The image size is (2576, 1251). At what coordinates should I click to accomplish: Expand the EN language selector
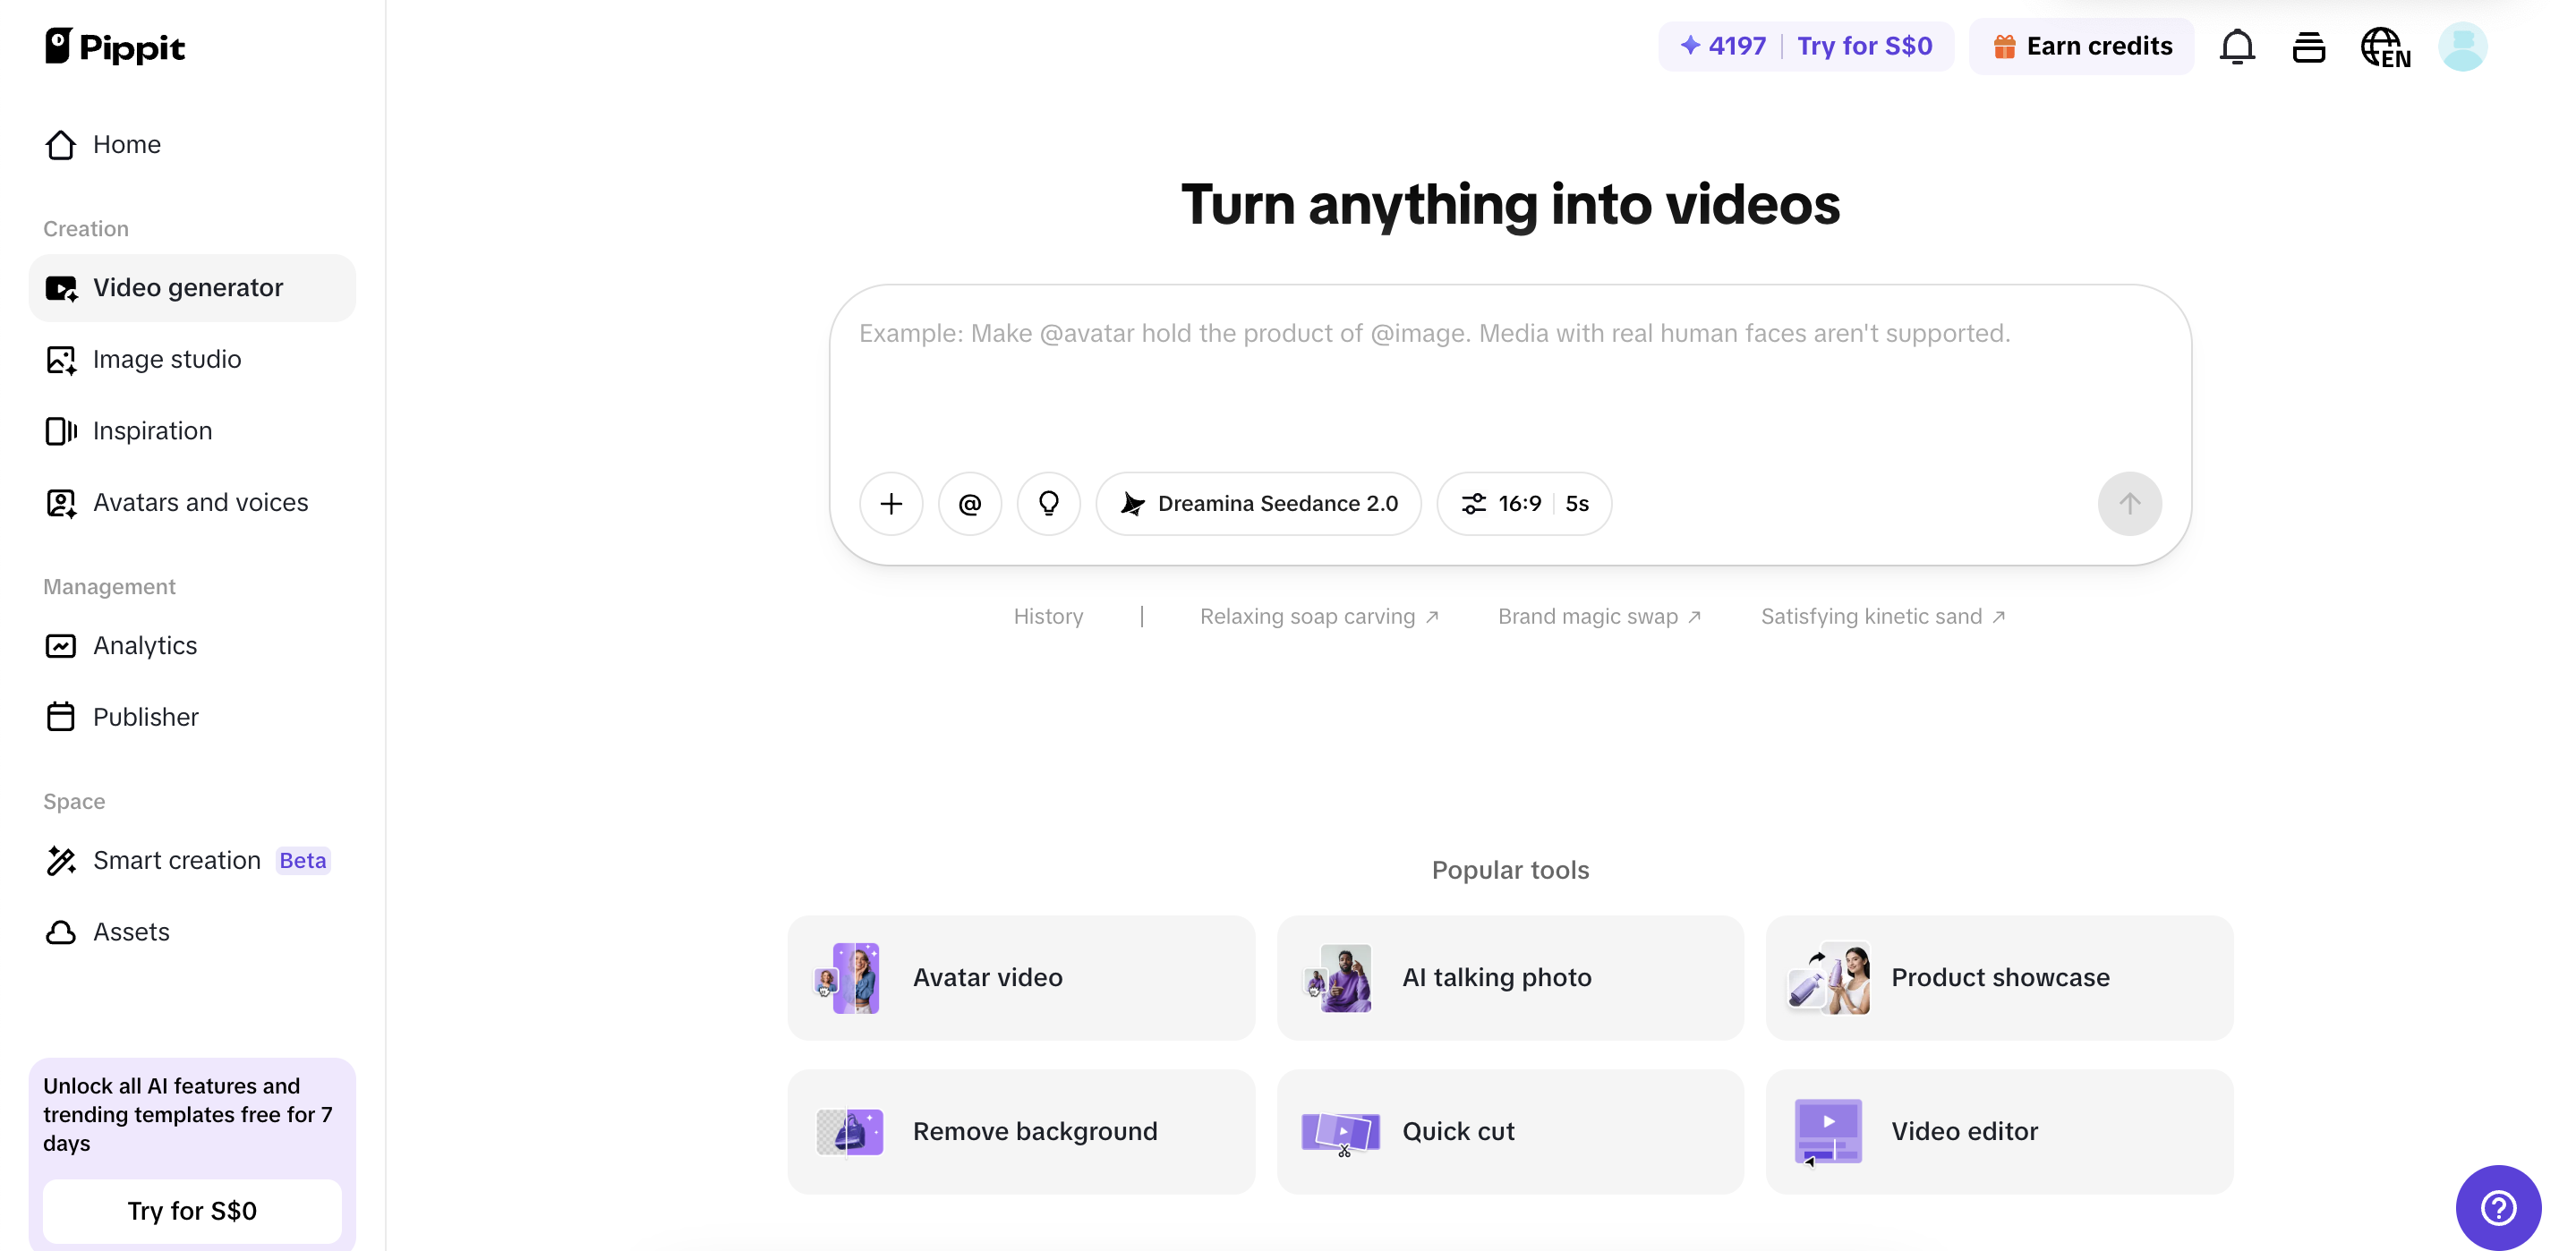(2386, 46)
